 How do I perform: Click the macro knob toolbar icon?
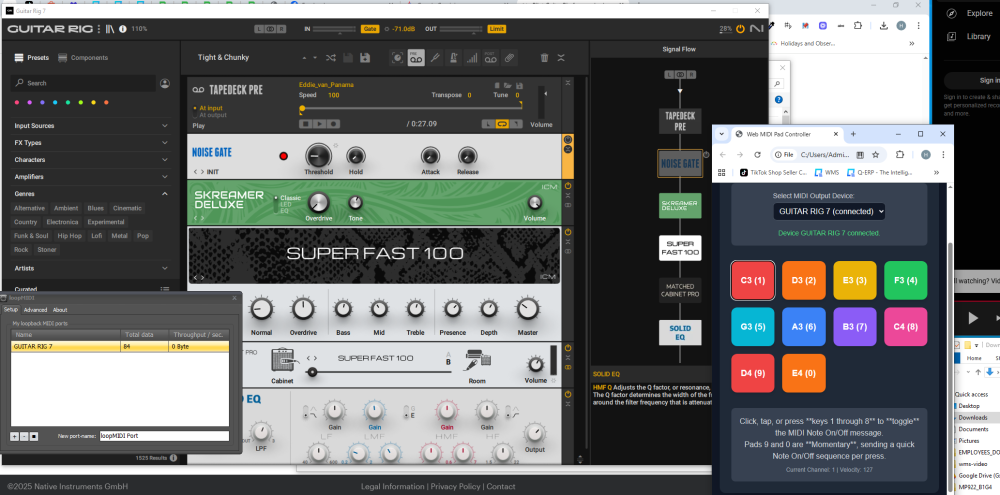coord(397,58)
